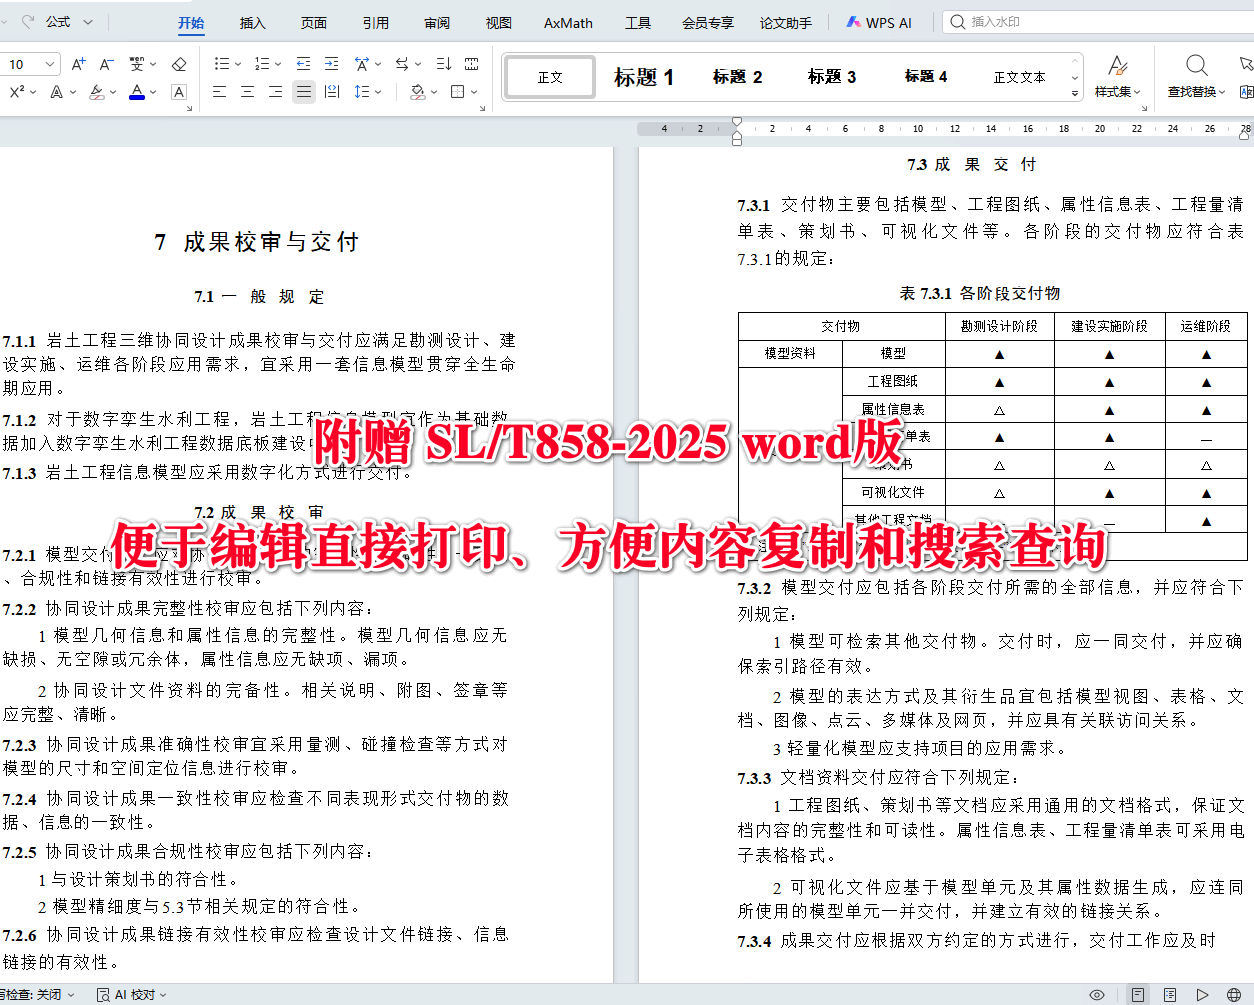Expand the font color dropdown arrow
Image resolution: width=1254 pixels, height=1005 pixels.
click(x=154, y=92)
